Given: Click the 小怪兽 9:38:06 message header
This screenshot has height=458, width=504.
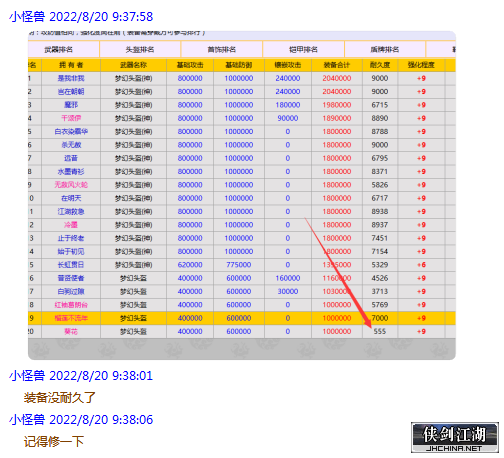Looking at the screenshot, I should [81, 419].
